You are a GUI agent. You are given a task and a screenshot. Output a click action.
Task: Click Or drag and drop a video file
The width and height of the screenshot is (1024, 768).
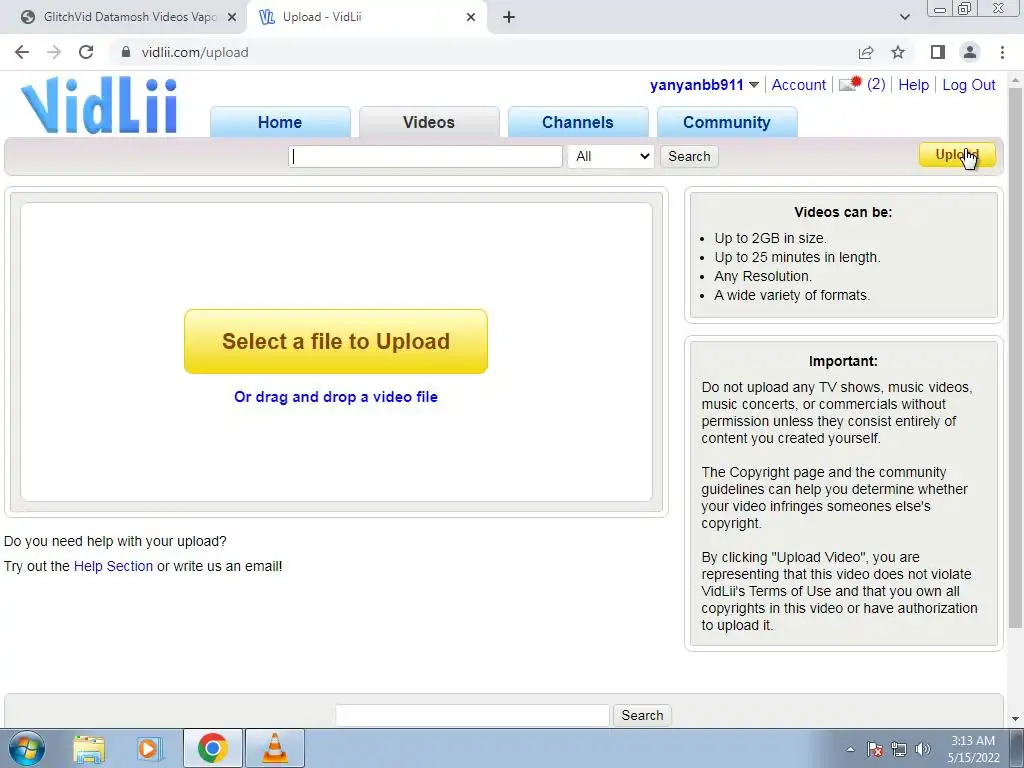(336, 397)
